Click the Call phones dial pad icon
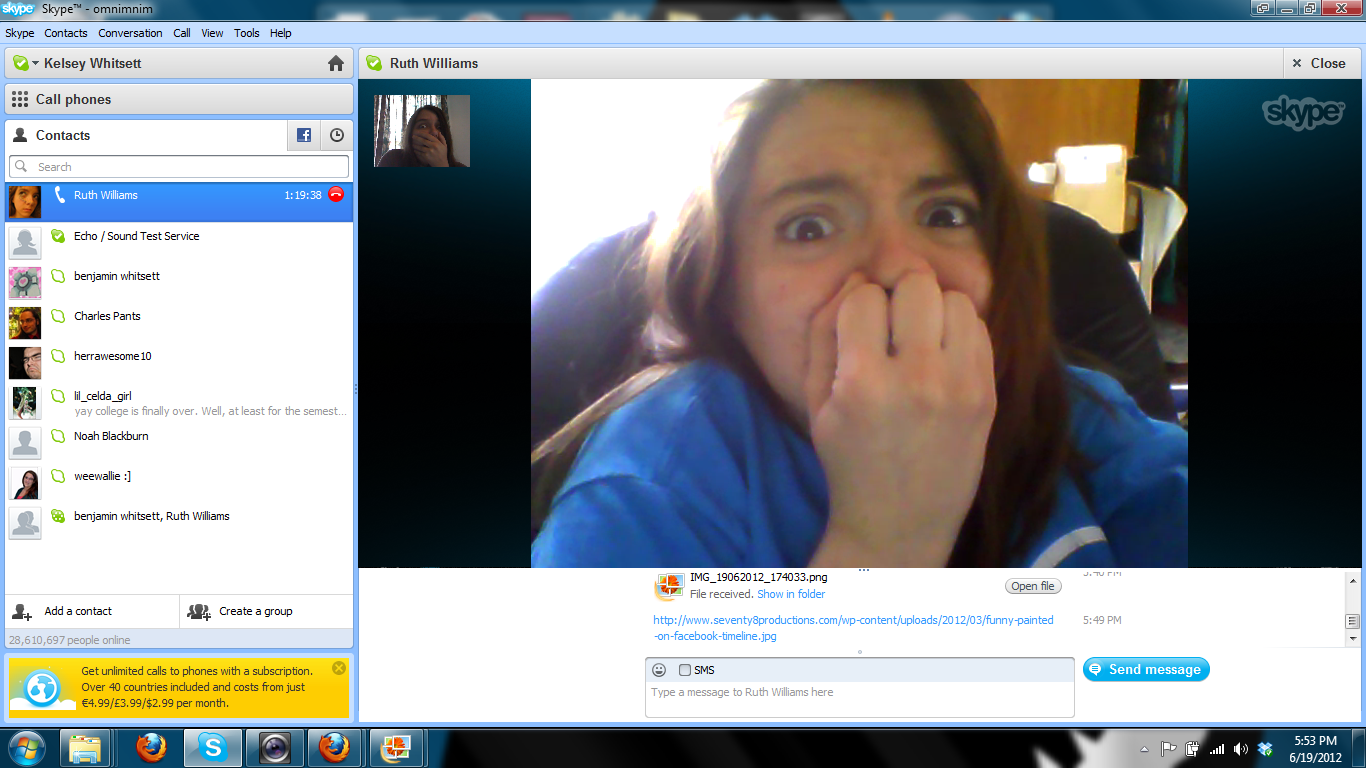The width and height of the screenshot is (1366, 768). tap(20, 99)
